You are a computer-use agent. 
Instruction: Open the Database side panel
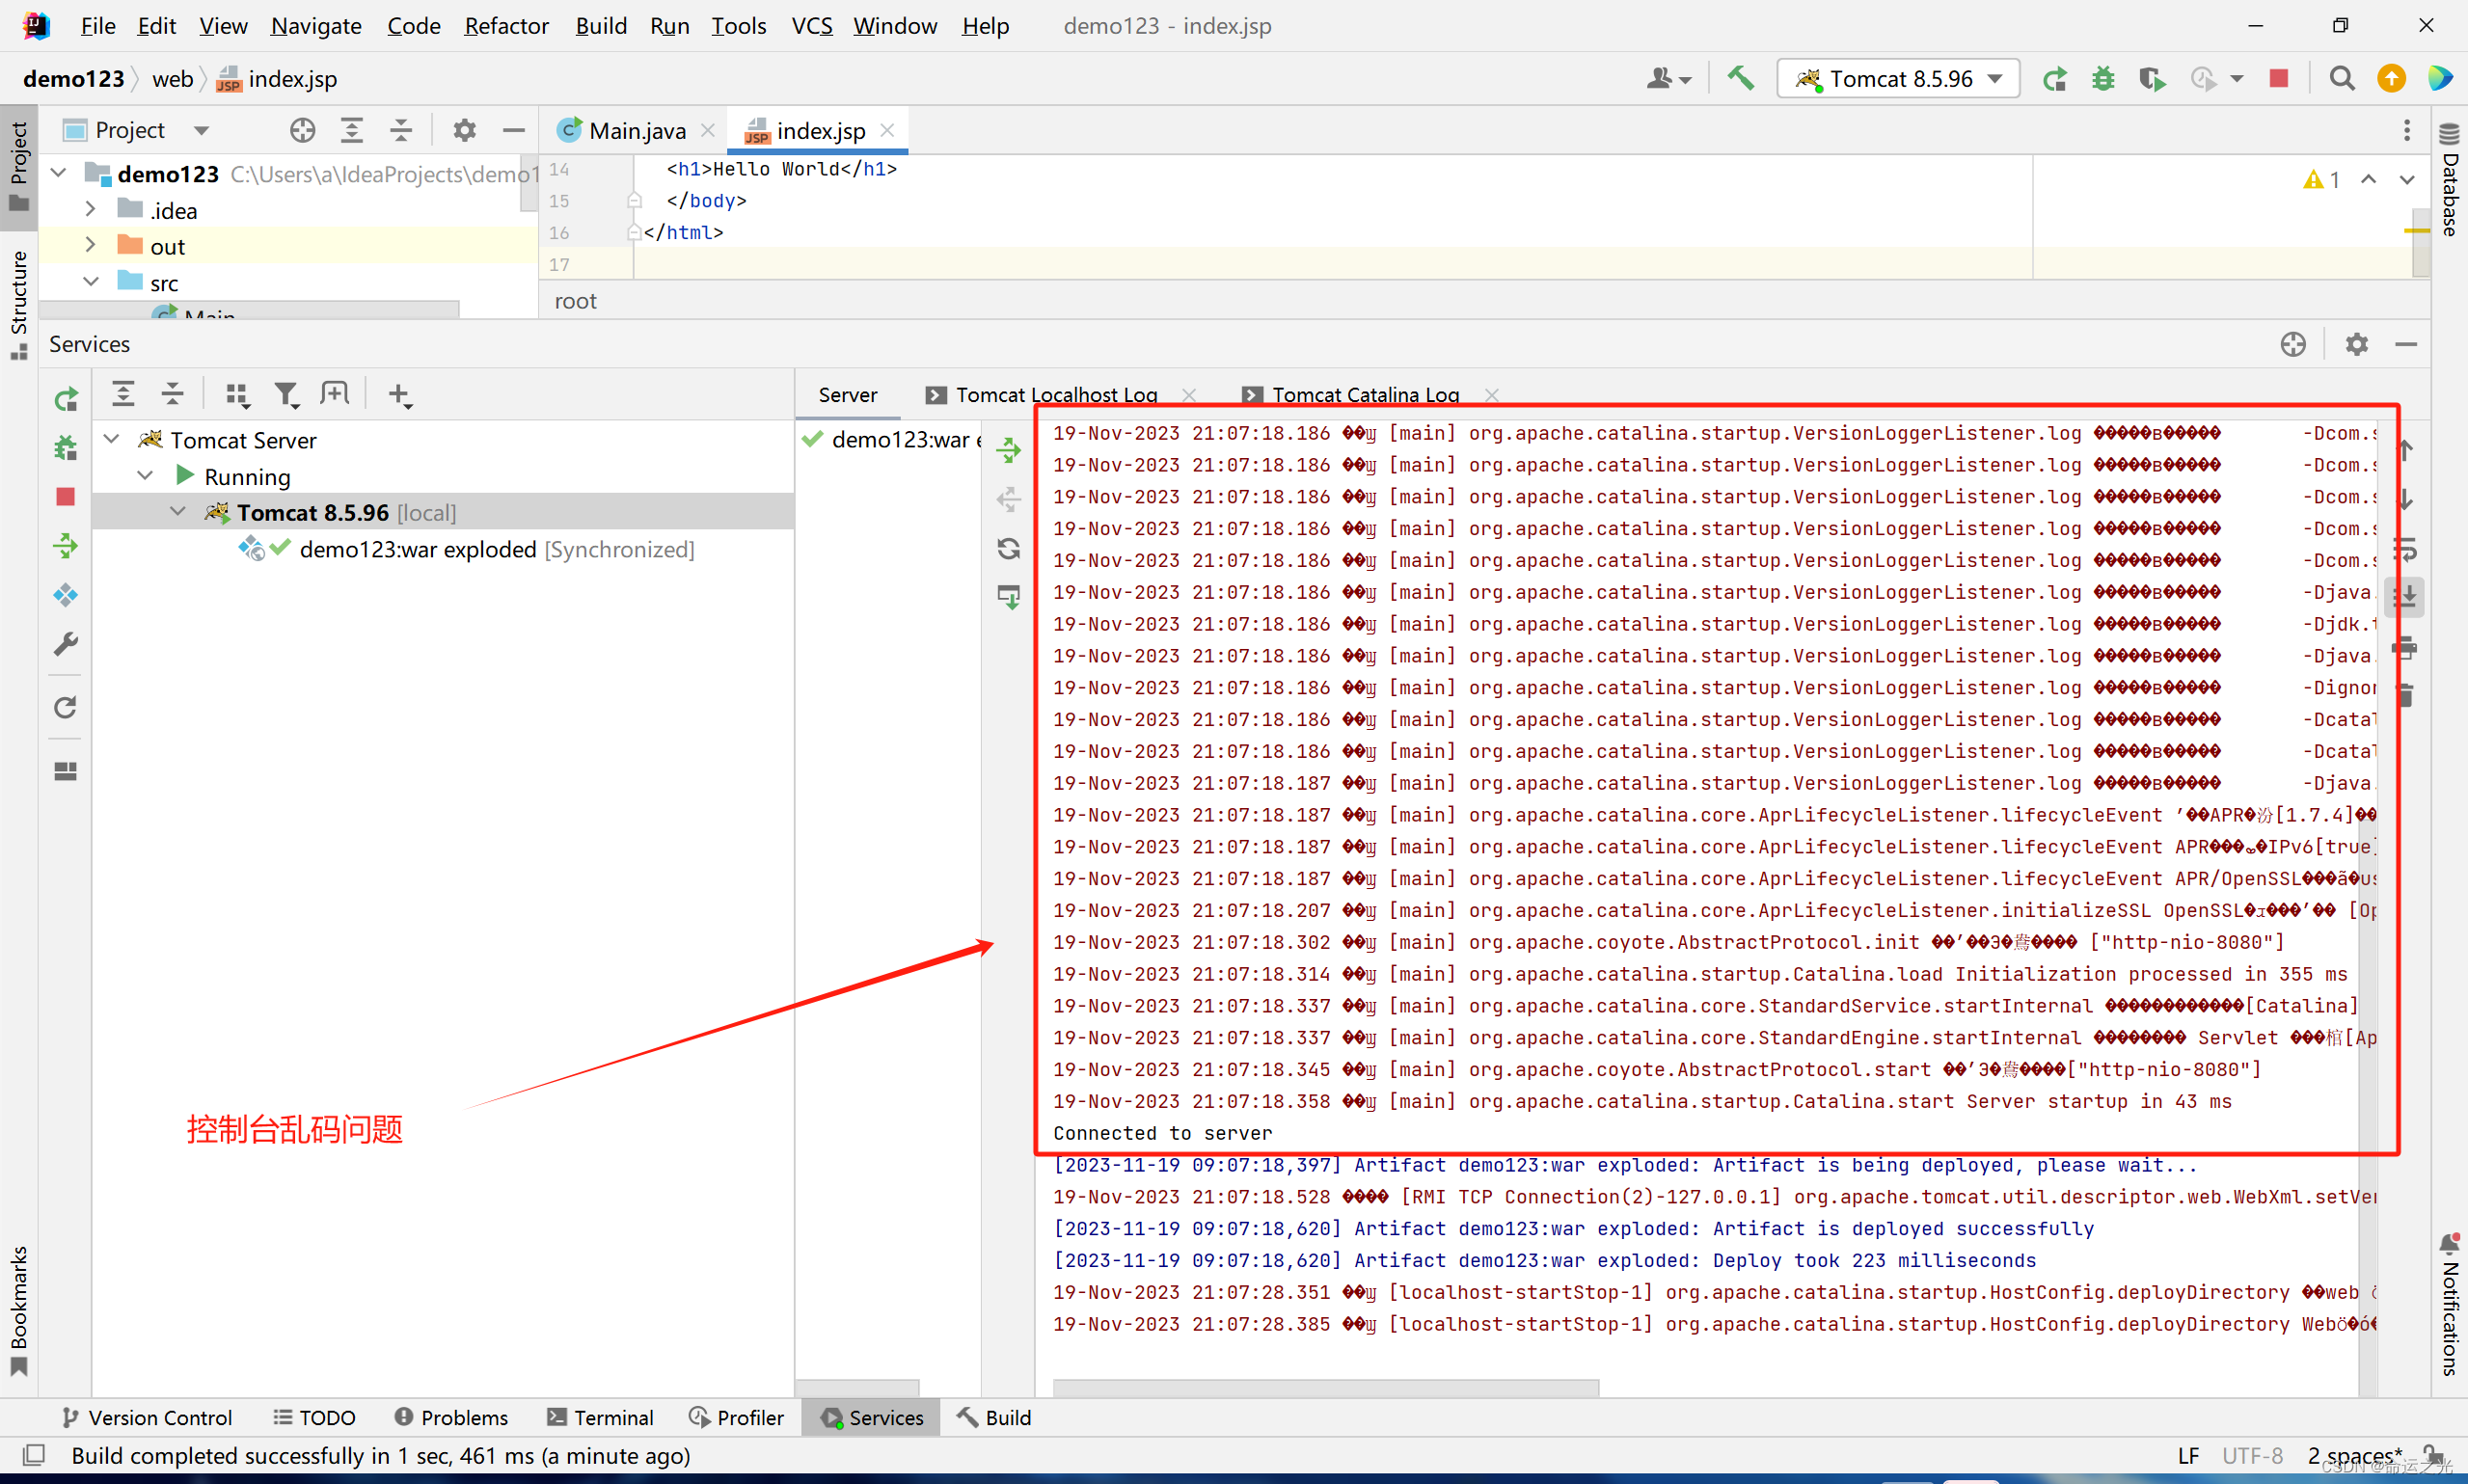click(x=2449, y=180)
